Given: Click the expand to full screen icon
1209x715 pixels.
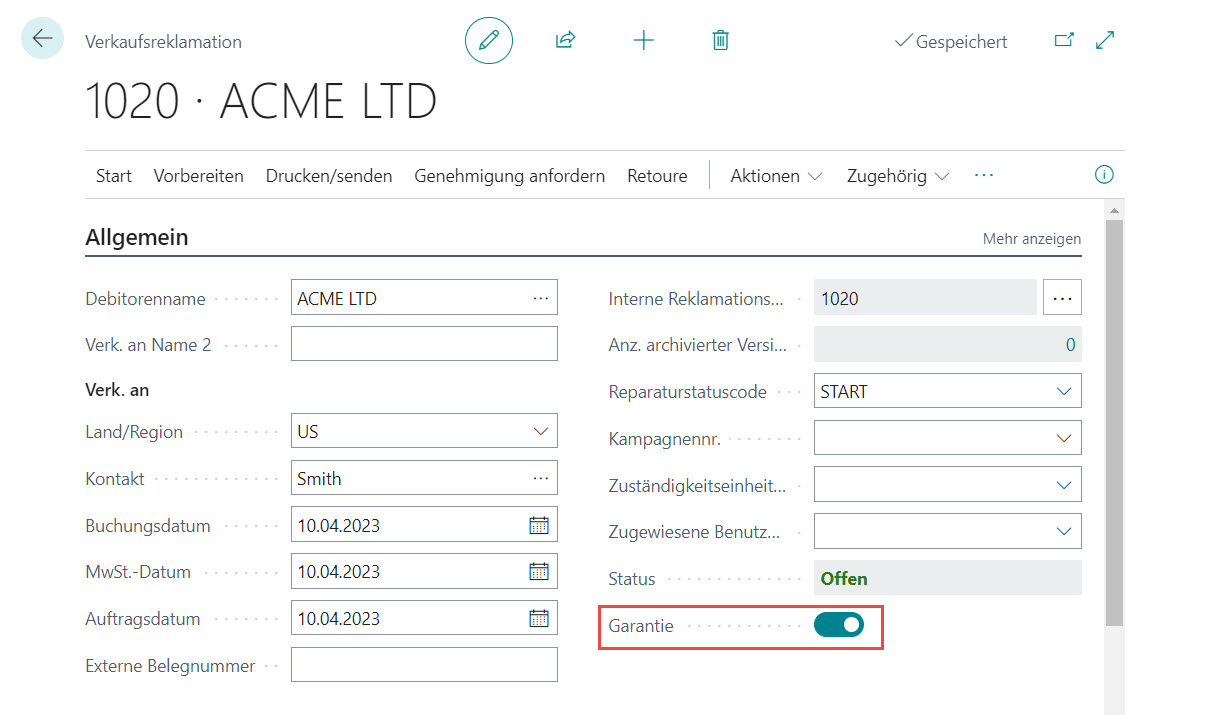Looking at the screenshot, I should pos(1105,40).
